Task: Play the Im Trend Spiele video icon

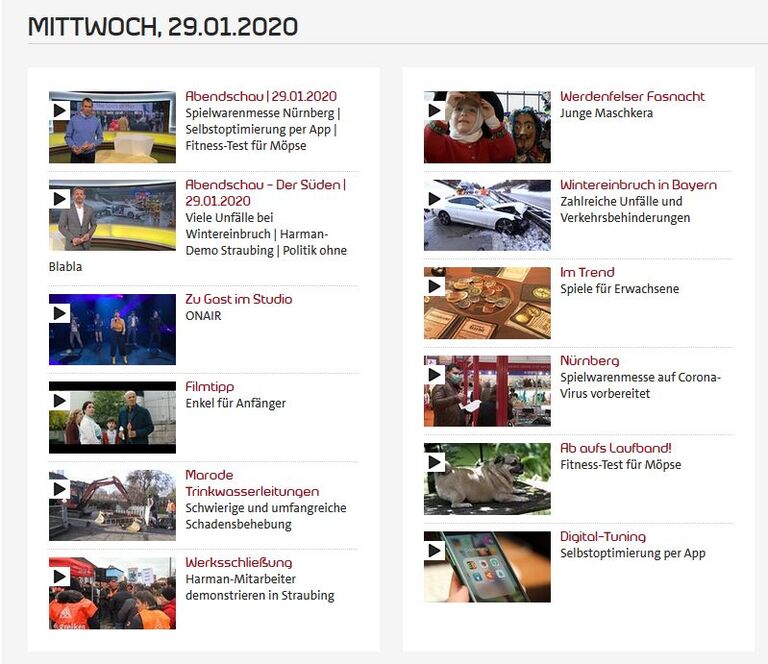Action: (434, 286)
